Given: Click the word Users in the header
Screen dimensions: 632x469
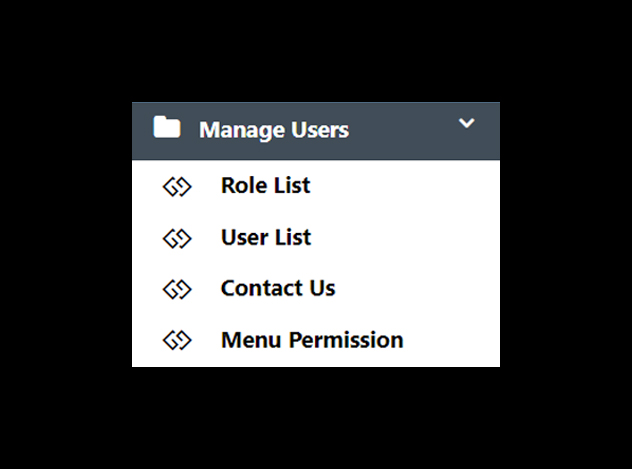Looking at the screenshot, I should pyautogui.click(x=320, y=130).
